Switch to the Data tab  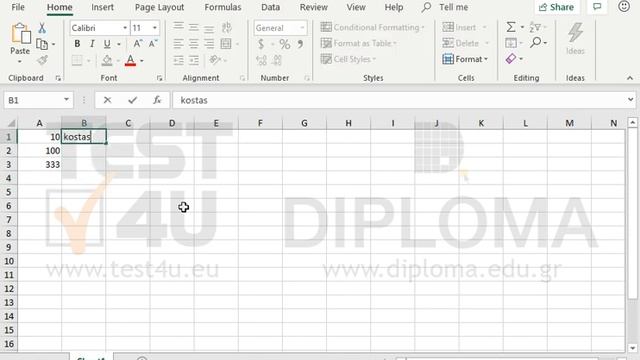(x=271, y=7)
